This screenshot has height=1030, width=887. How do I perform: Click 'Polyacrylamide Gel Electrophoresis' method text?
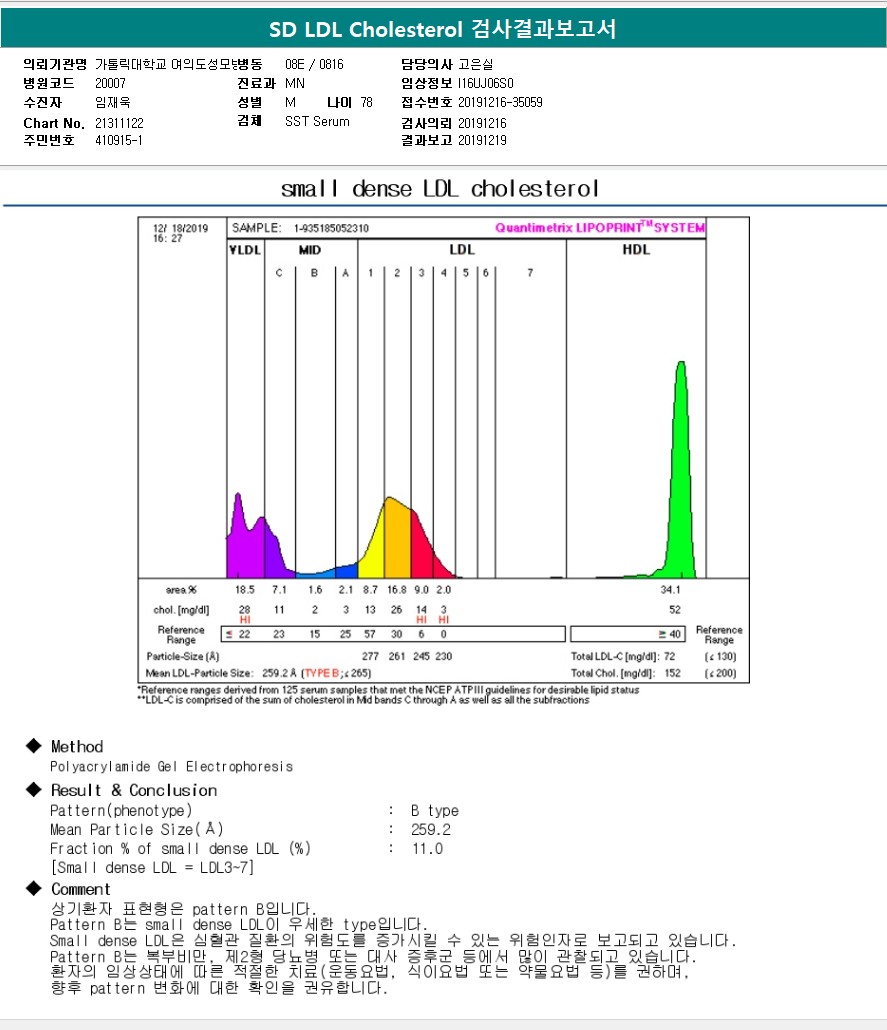pos(171,767)
